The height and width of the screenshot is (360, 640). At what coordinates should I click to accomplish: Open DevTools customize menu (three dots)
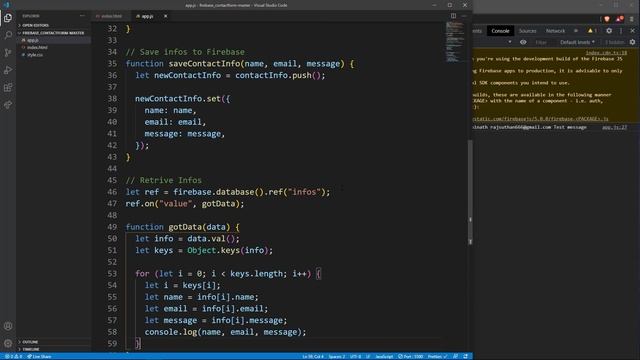[x=621, y=31]
